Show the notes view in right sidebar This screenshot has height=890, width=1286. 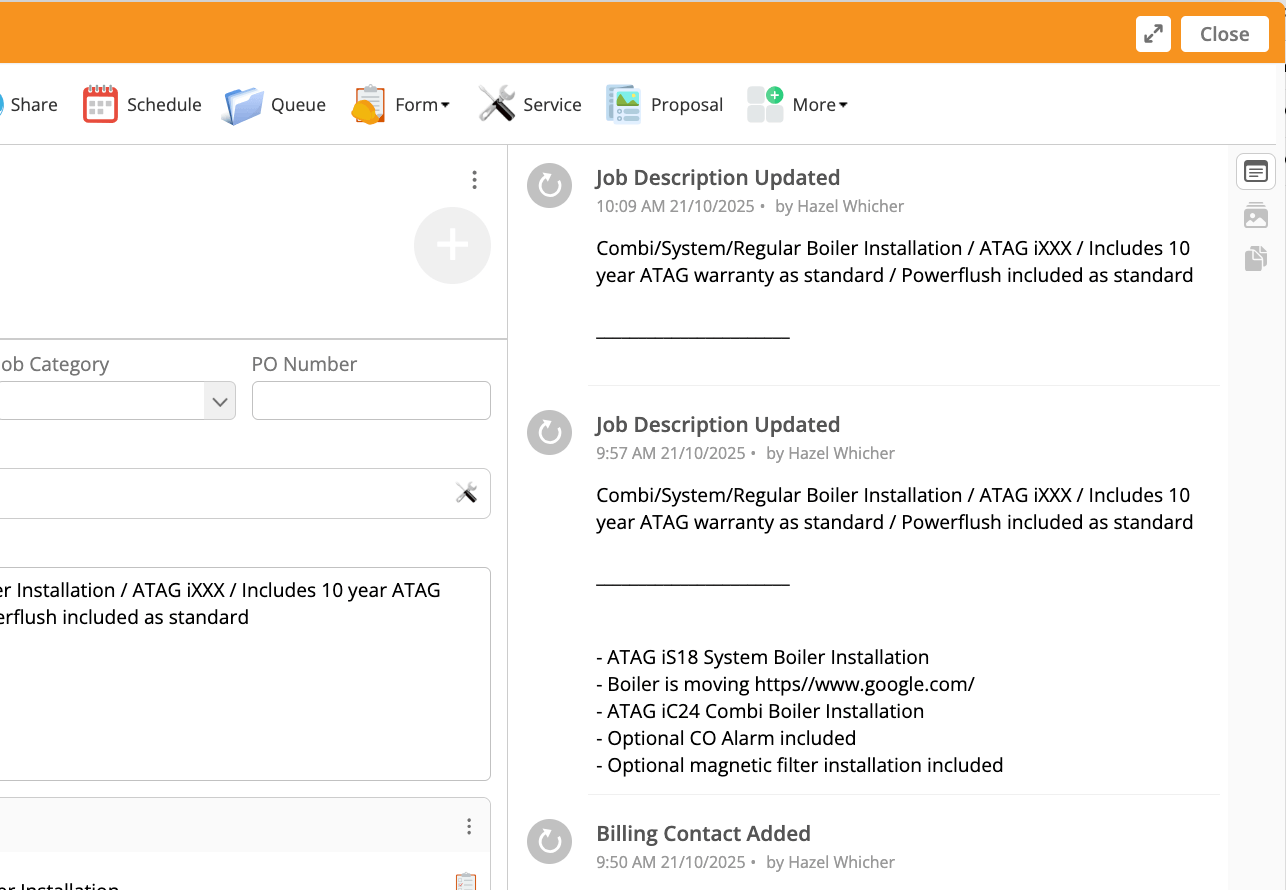click(1255, 172)
